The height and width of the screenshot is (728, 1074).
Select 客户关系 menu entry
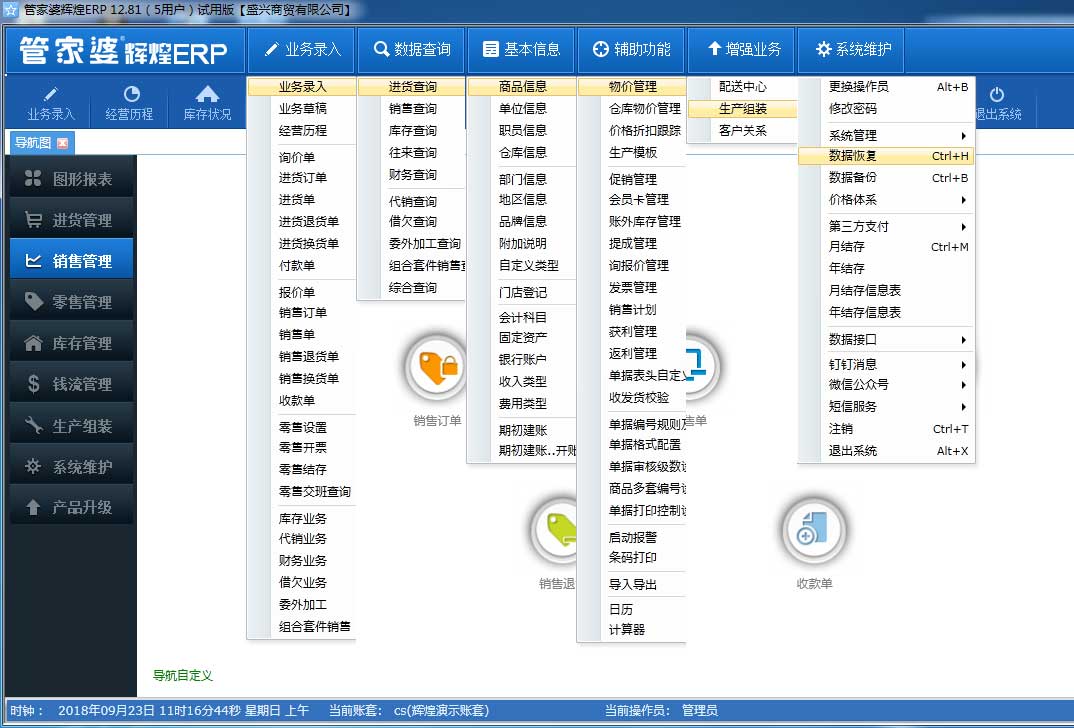(742, 130)
